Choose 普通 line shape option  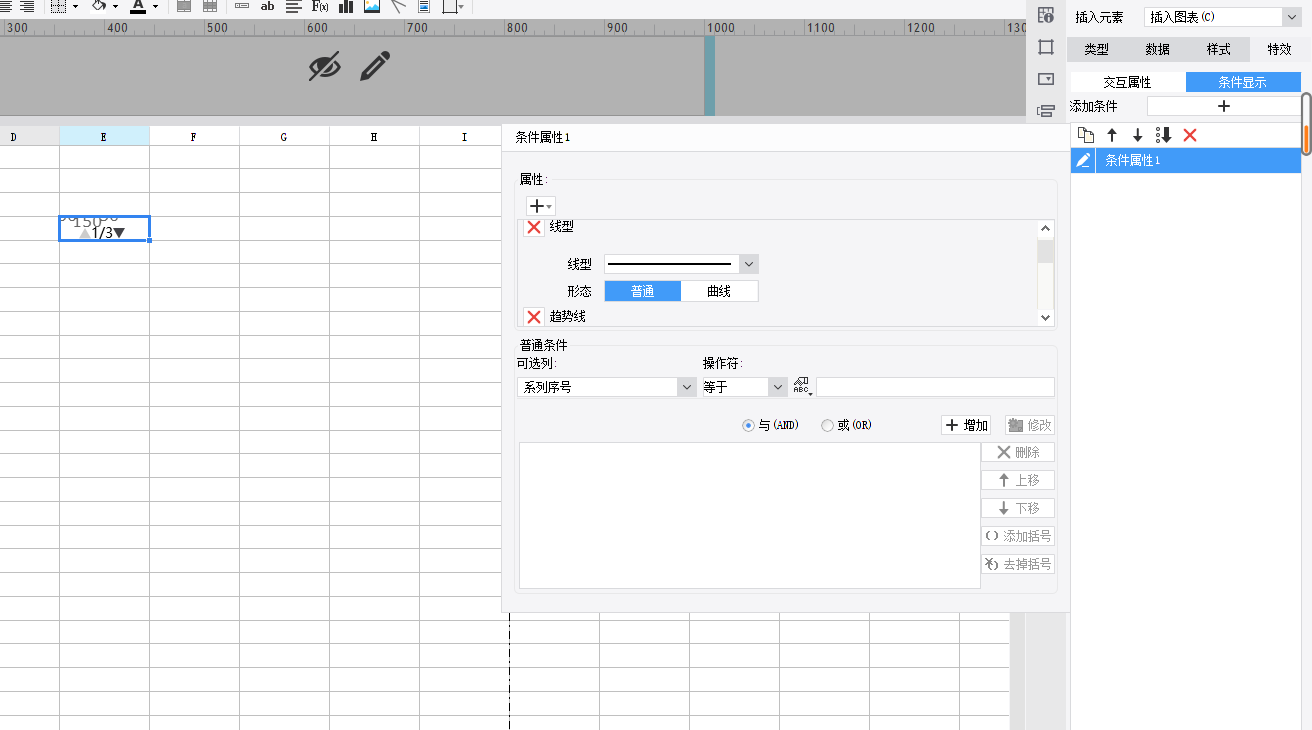tap(642, 291)
